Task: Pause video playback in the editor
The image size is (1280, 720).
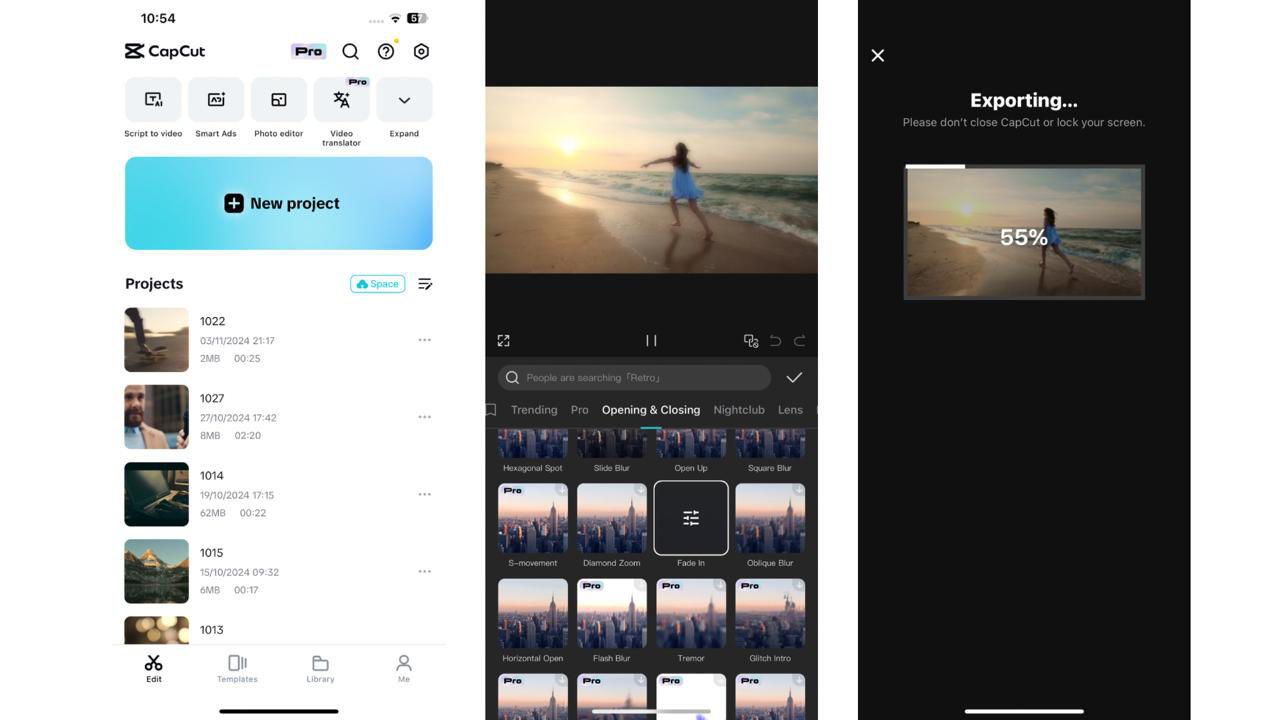Action: 651,340
